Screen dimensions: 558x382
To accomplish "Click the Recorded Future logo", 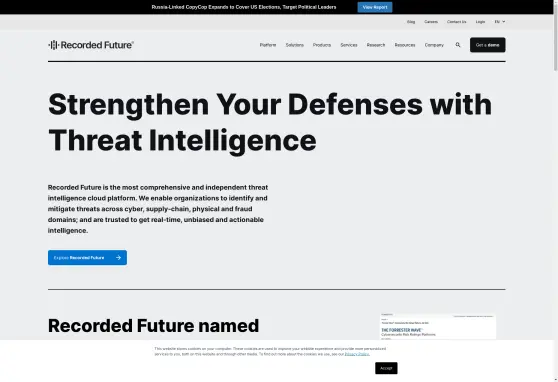I will (91, 45).
